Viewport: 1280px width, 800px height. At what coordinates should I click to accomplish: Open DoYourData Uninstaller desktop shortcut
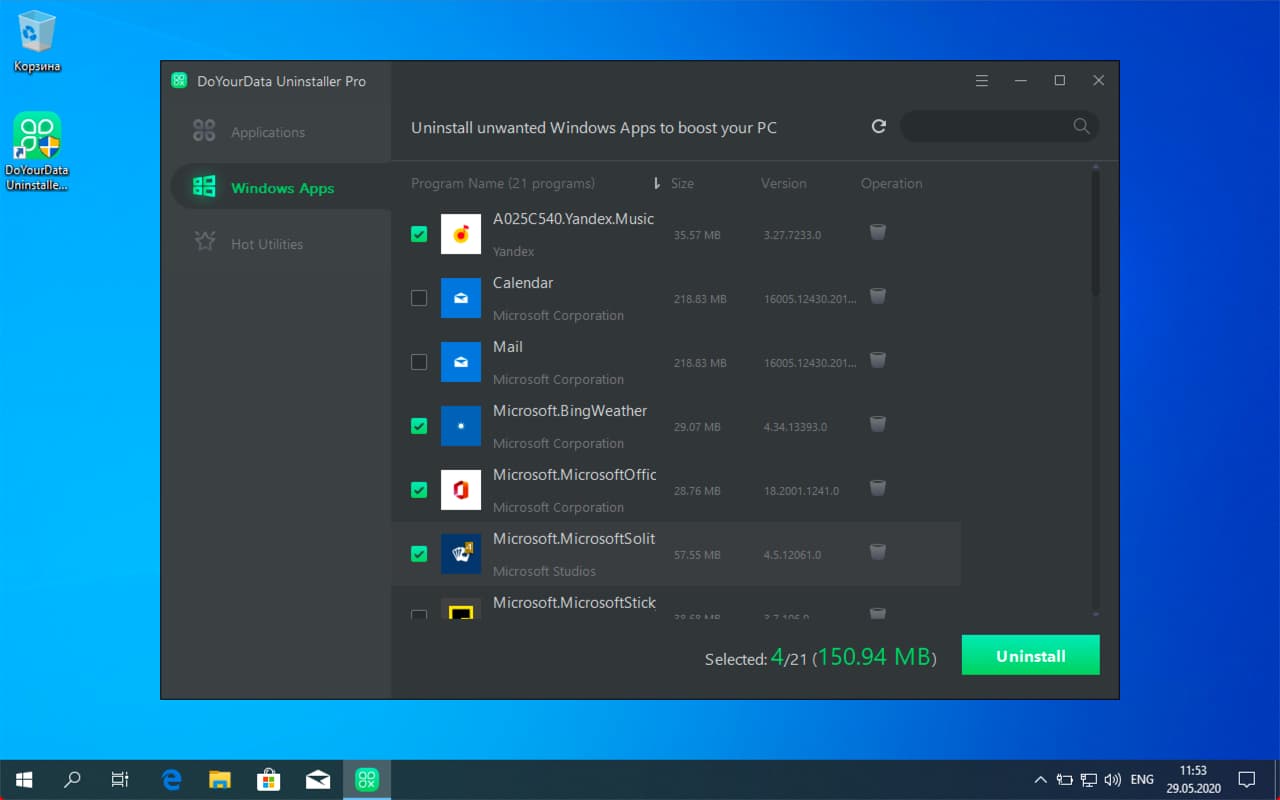tap(38, 152)
